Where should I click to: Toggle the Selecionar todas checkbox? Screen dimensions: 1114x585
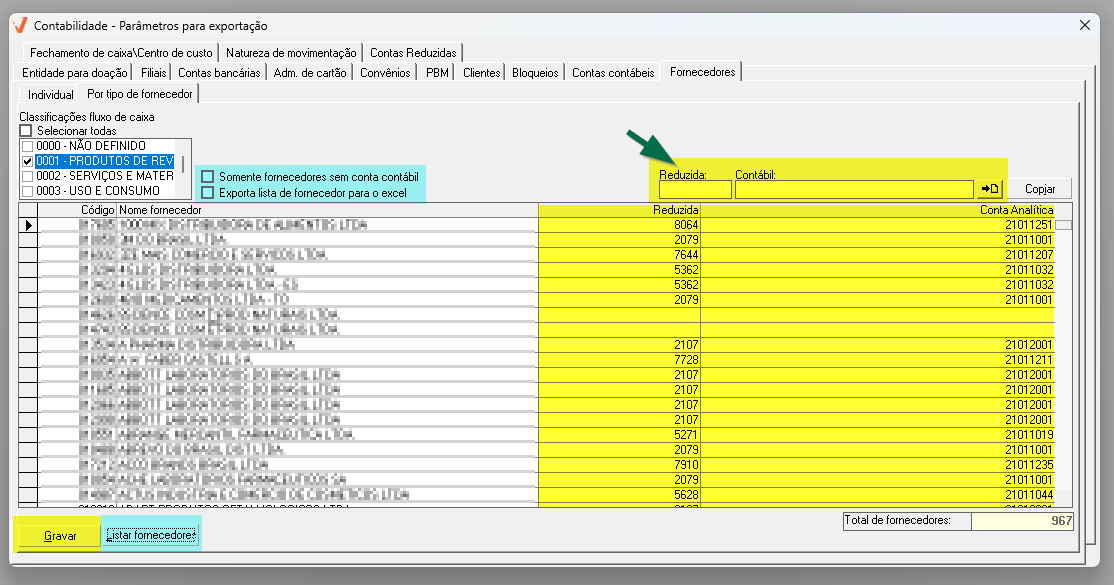[x=26, y=131]
